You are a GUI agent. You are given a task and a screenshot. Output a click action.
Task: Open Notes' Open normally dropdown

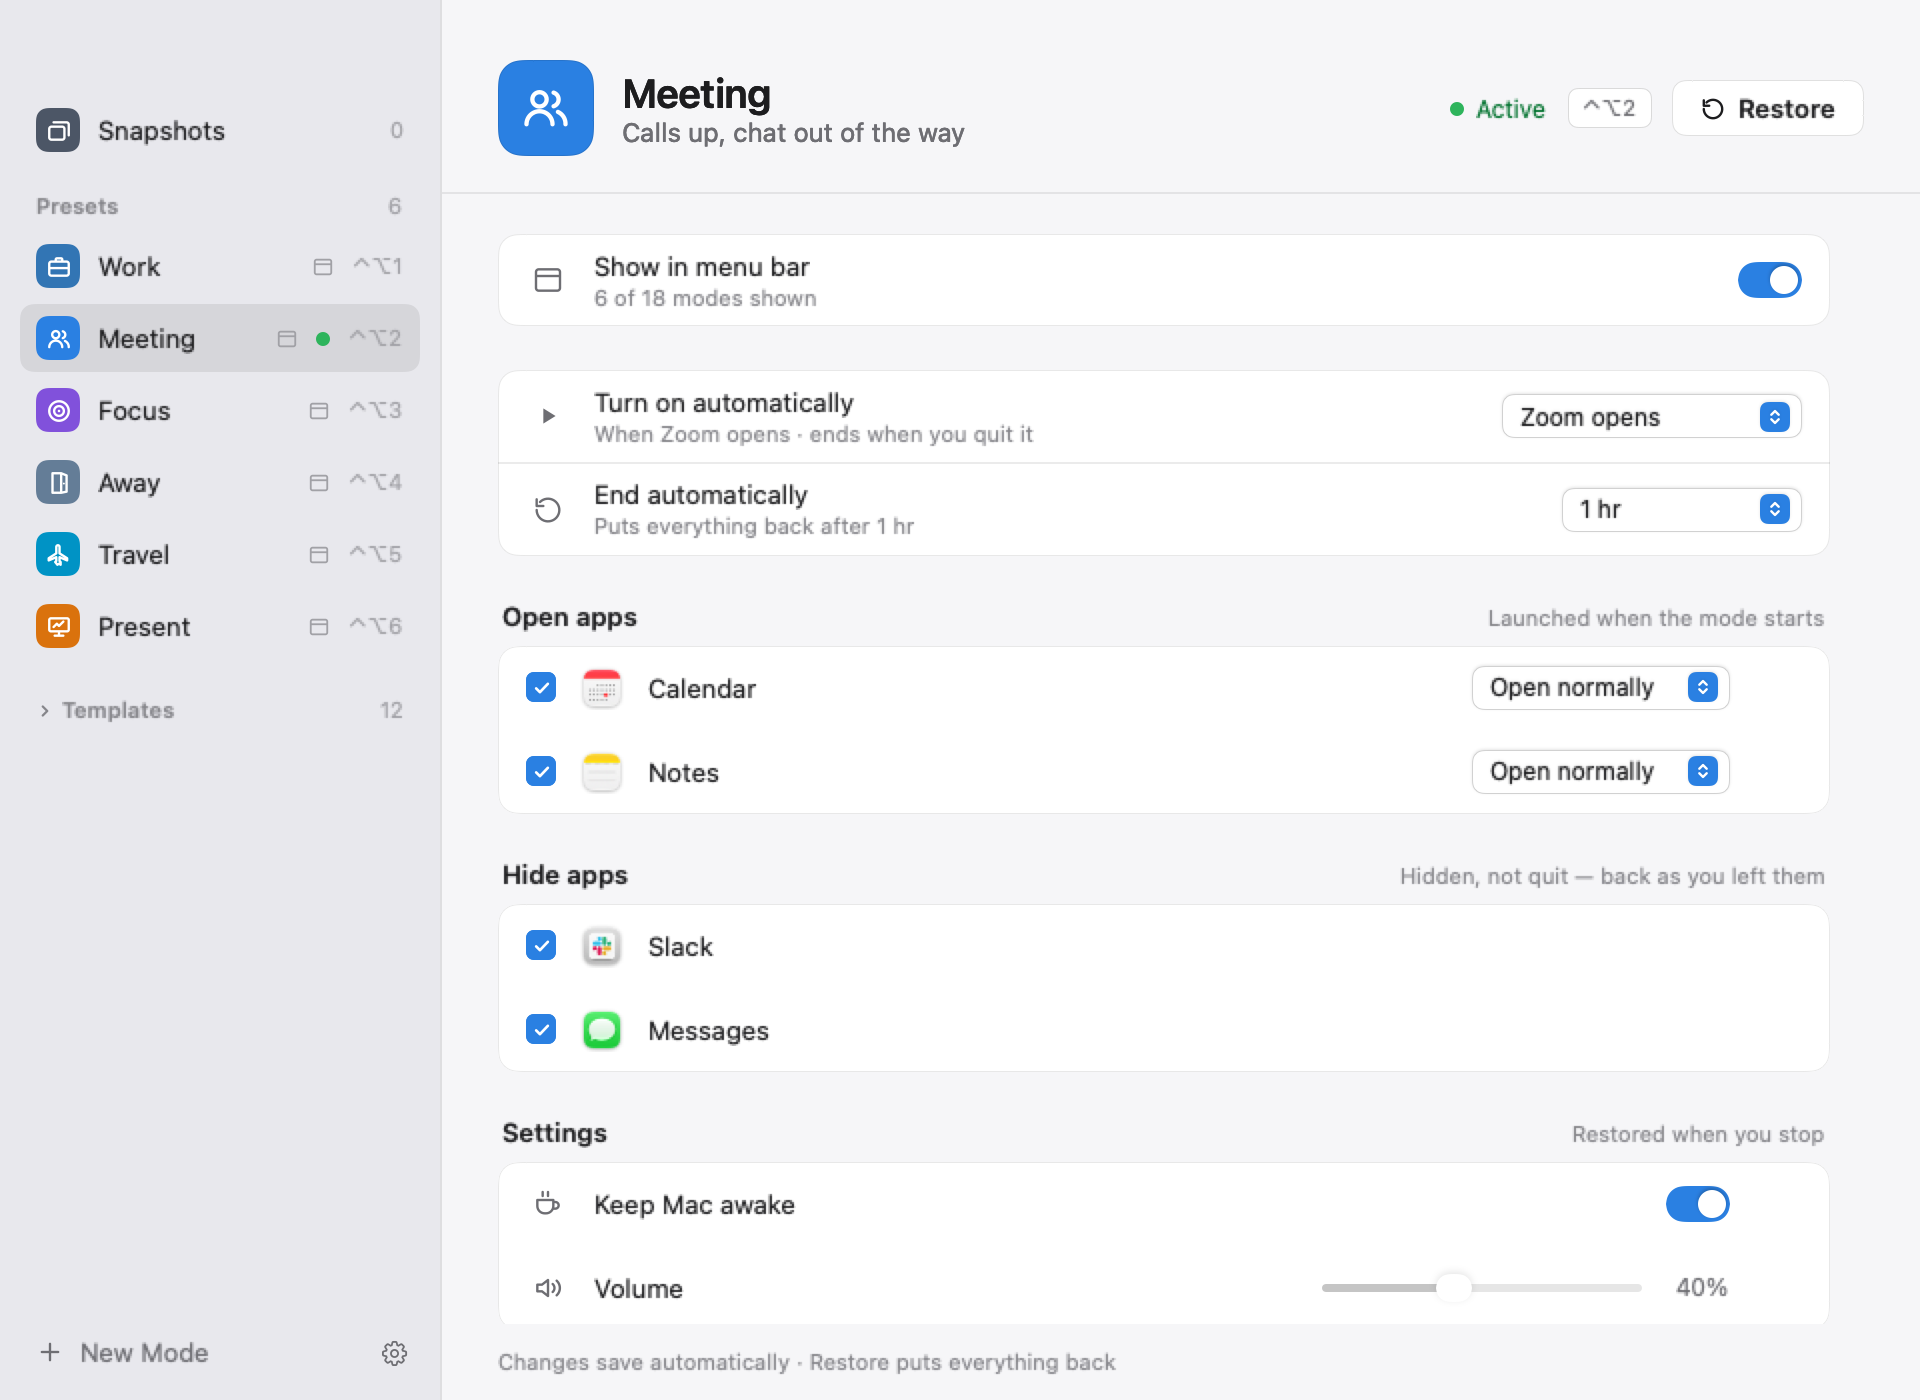(1600, 772)
